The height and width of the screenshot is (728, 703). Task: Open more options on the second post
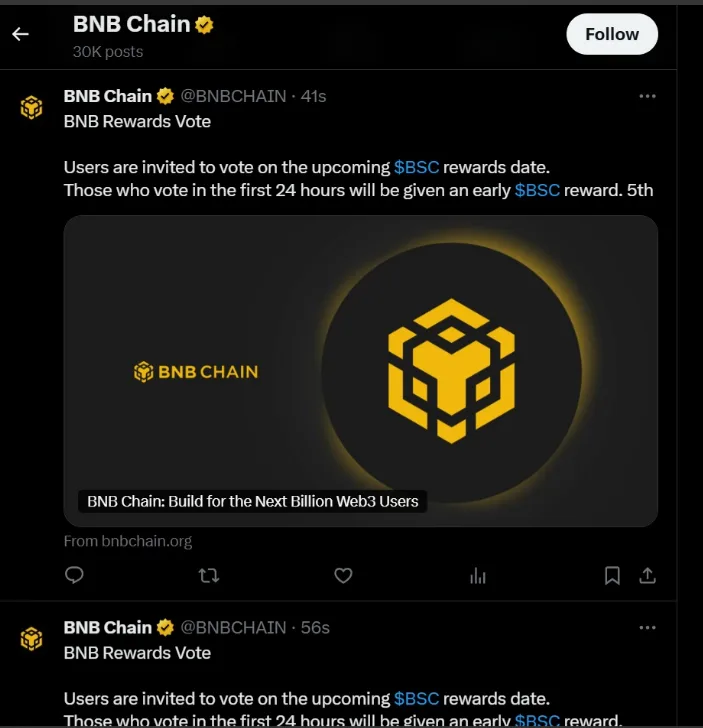tap(647, 627)
